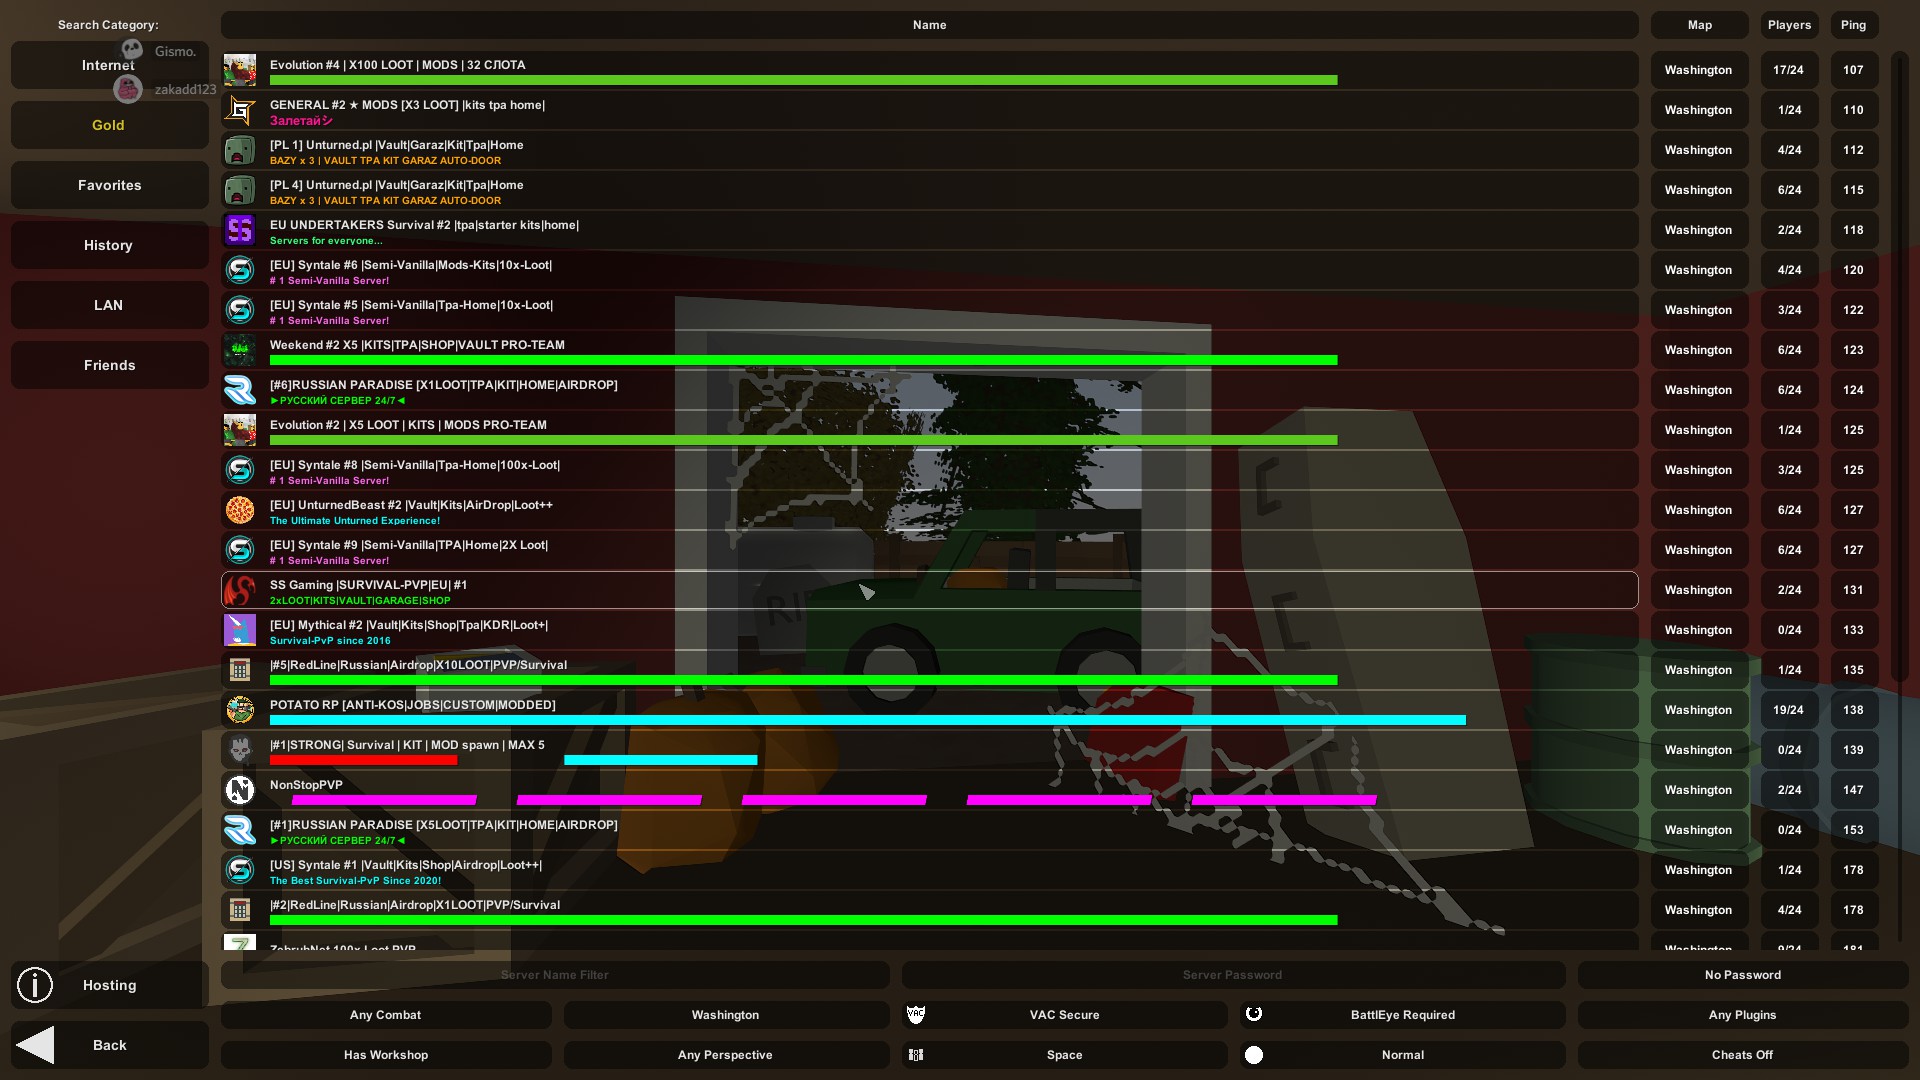Screen dimensions: 1920x1080
Task: Toggle the BattlEye Required filter
Action: pyautogui.click(x=1402, y=1015)
